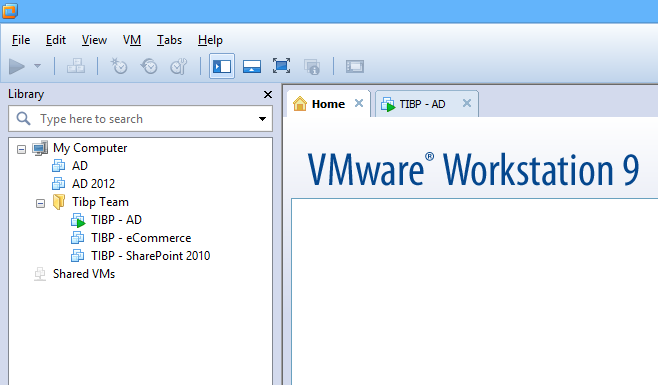Open the Snapshot Manager toolbar icon
This screenshot has width=658, height=385.
[179, 66]
